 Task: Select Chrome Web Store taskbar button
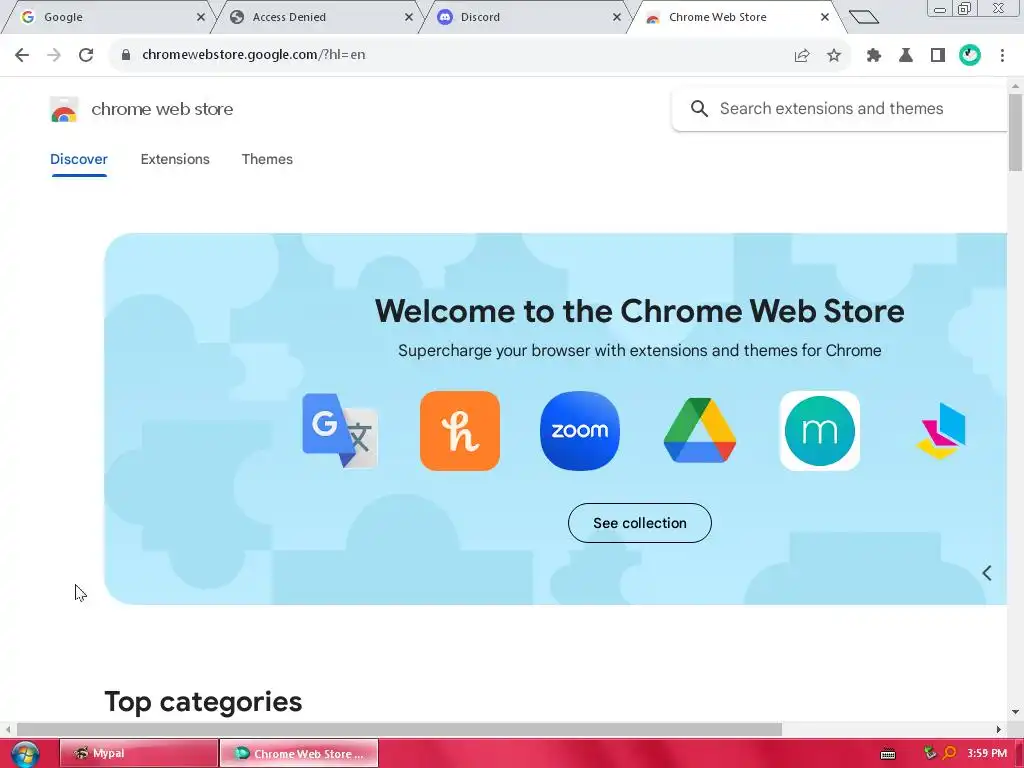[298, 753]
